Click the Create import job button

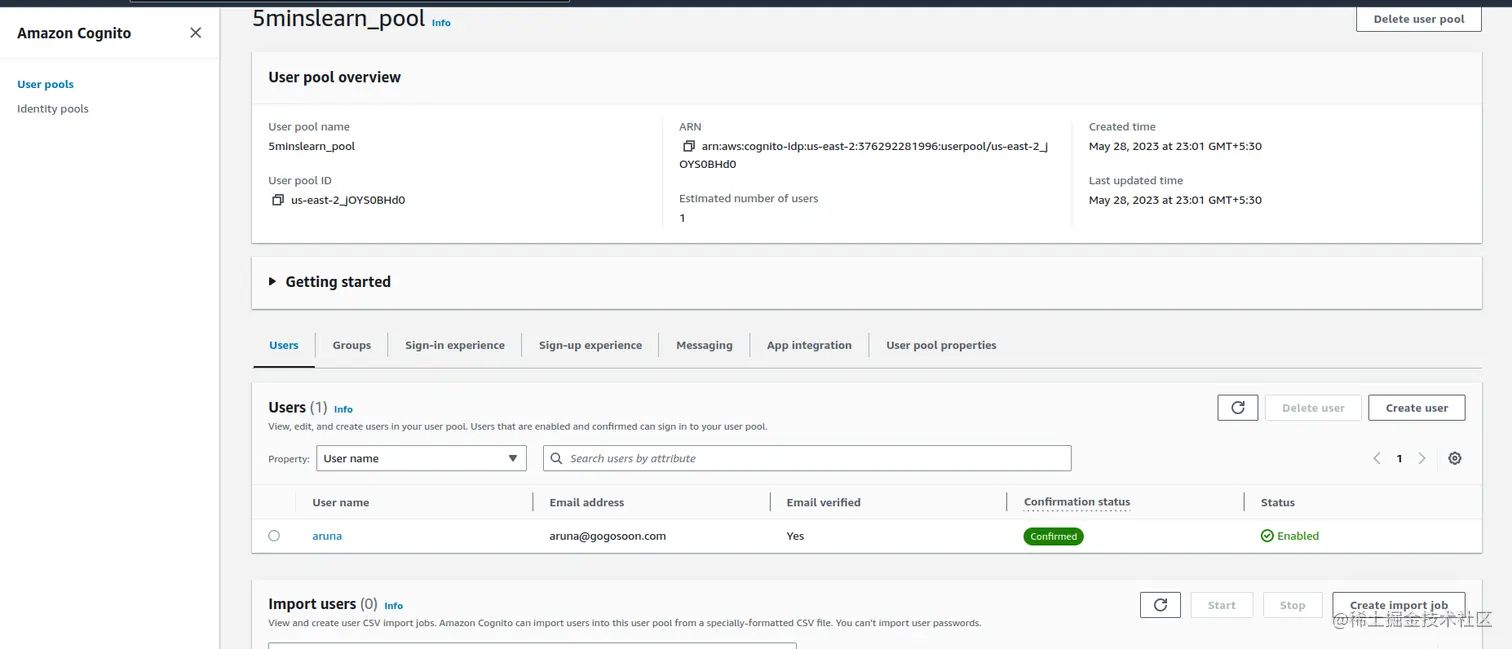(1399, 605)
